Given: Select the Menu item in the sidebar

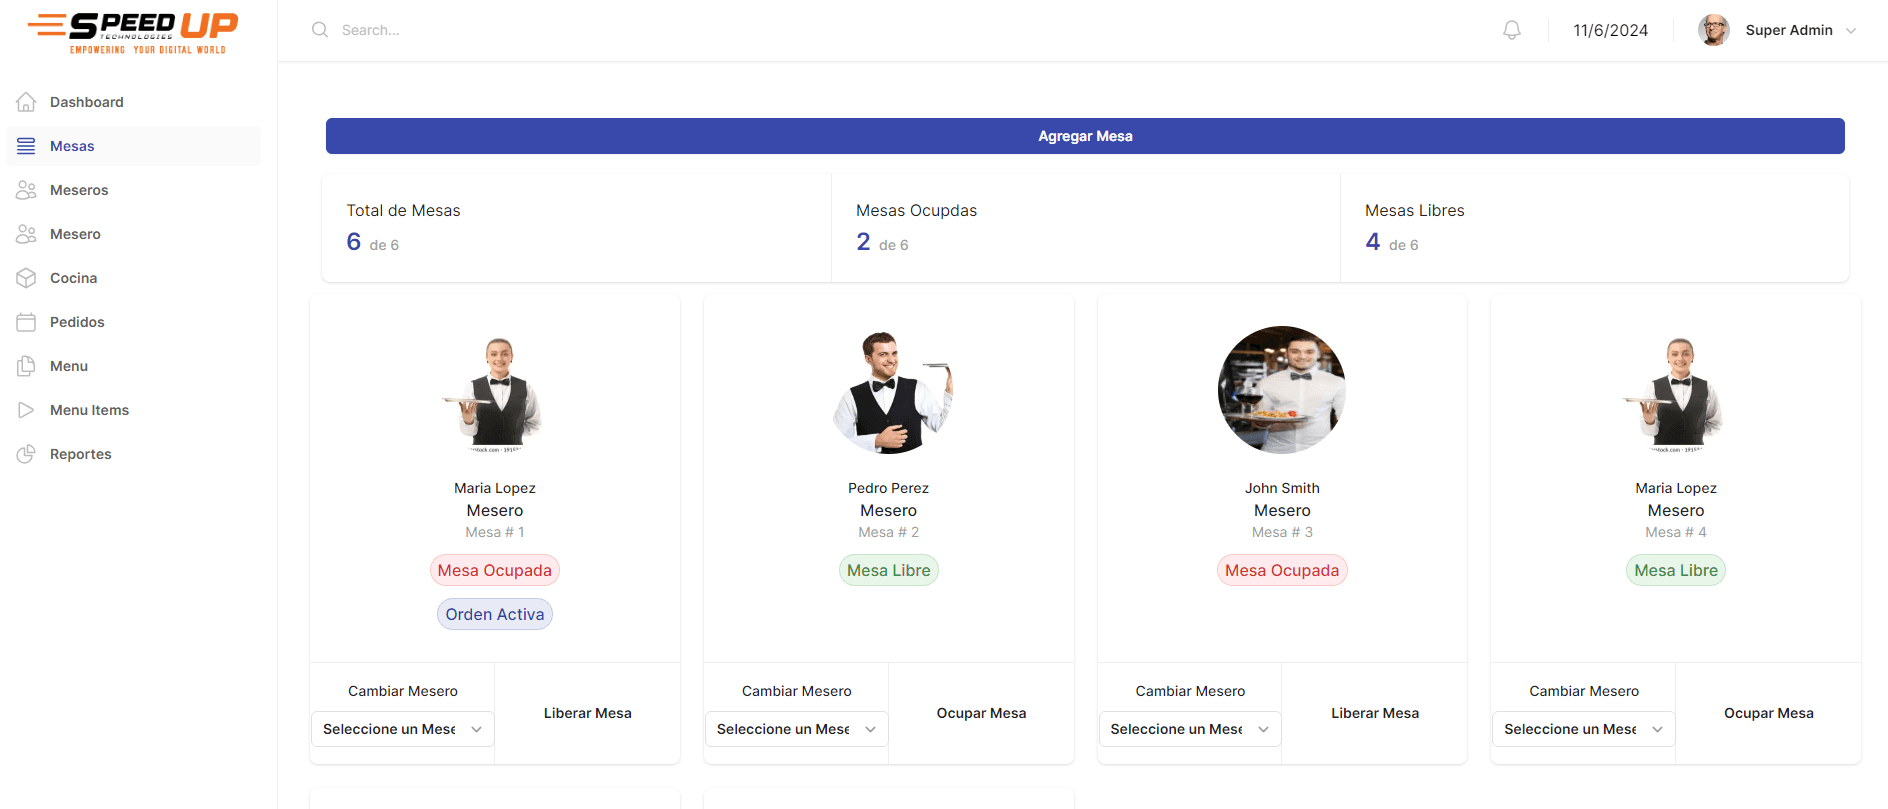Looking at the screenshot, I should pyautogui.click(x=69, y=366).
